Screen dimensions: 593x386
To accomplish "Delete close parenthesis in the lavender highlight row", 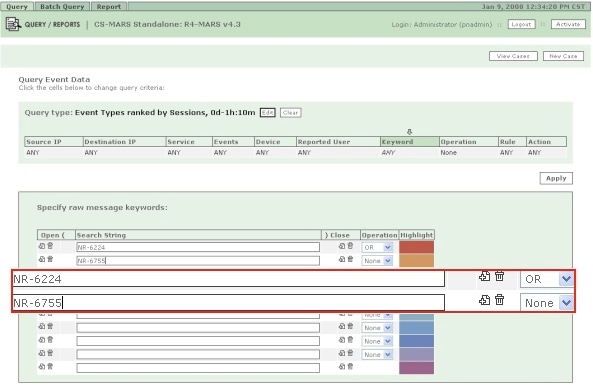I will tap(350, 353).
